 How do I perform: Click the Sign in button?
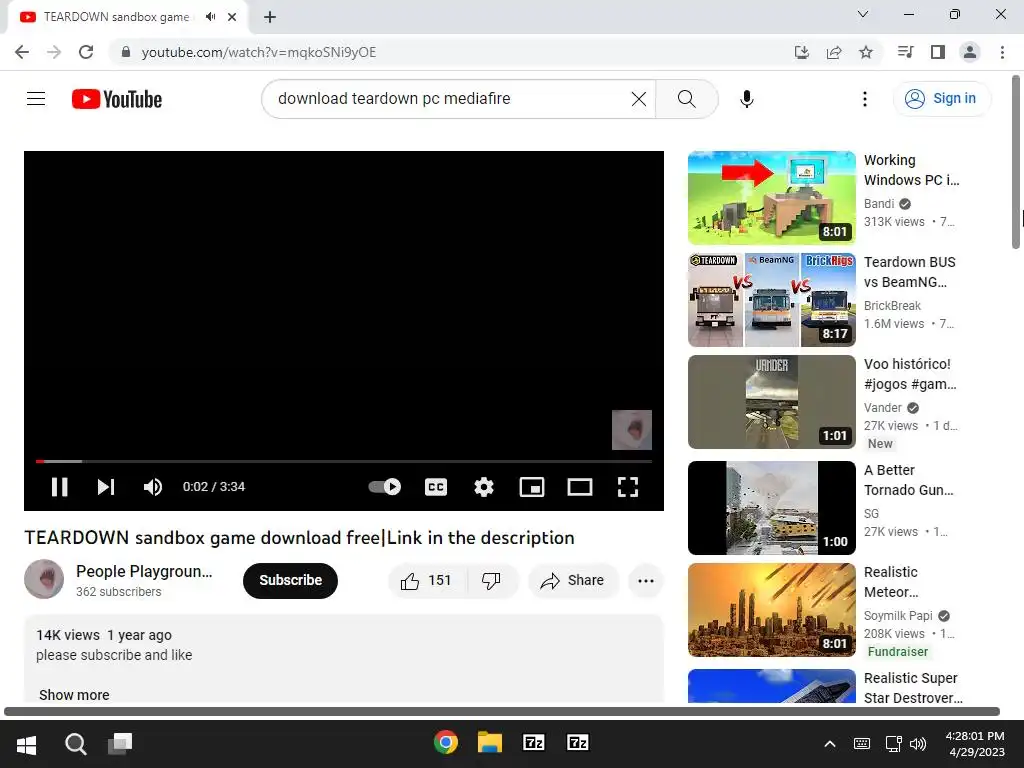tap(942, 99)
